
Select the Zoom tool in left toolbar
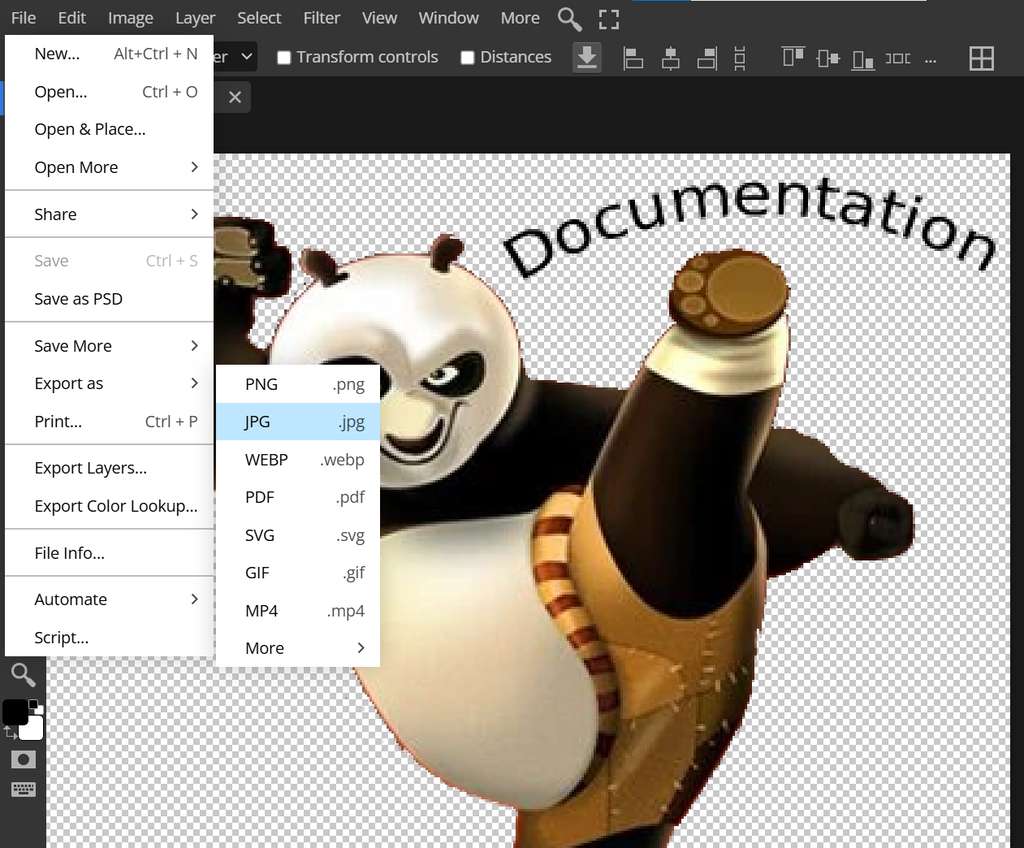[23, 675]
